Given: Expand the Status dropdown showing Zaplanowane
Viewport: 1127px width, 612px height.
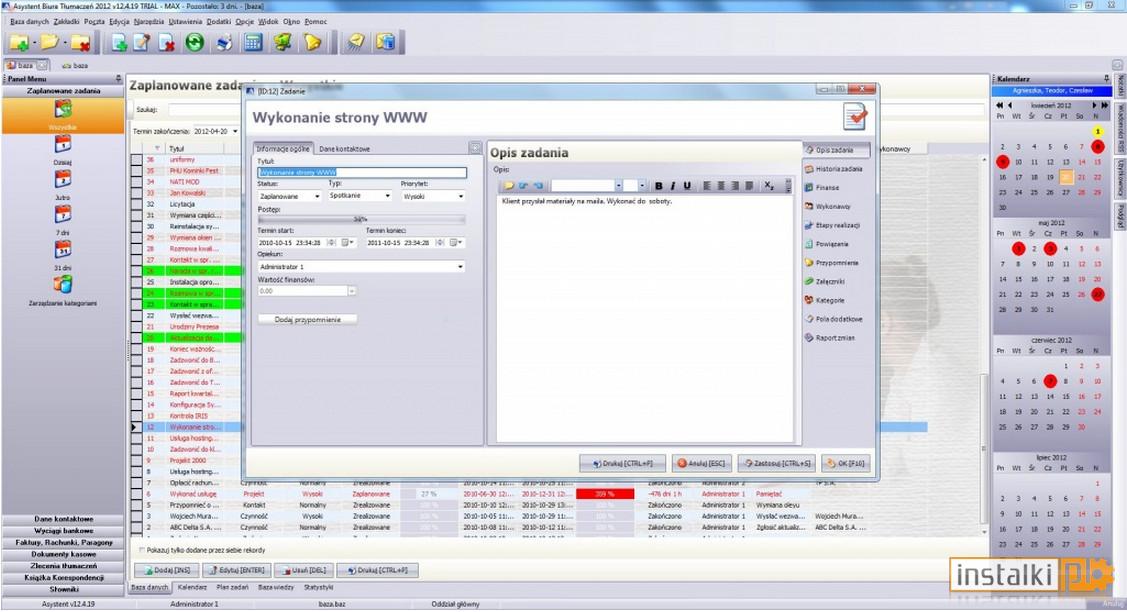Looking at the screenshot, I should point(290,196).
